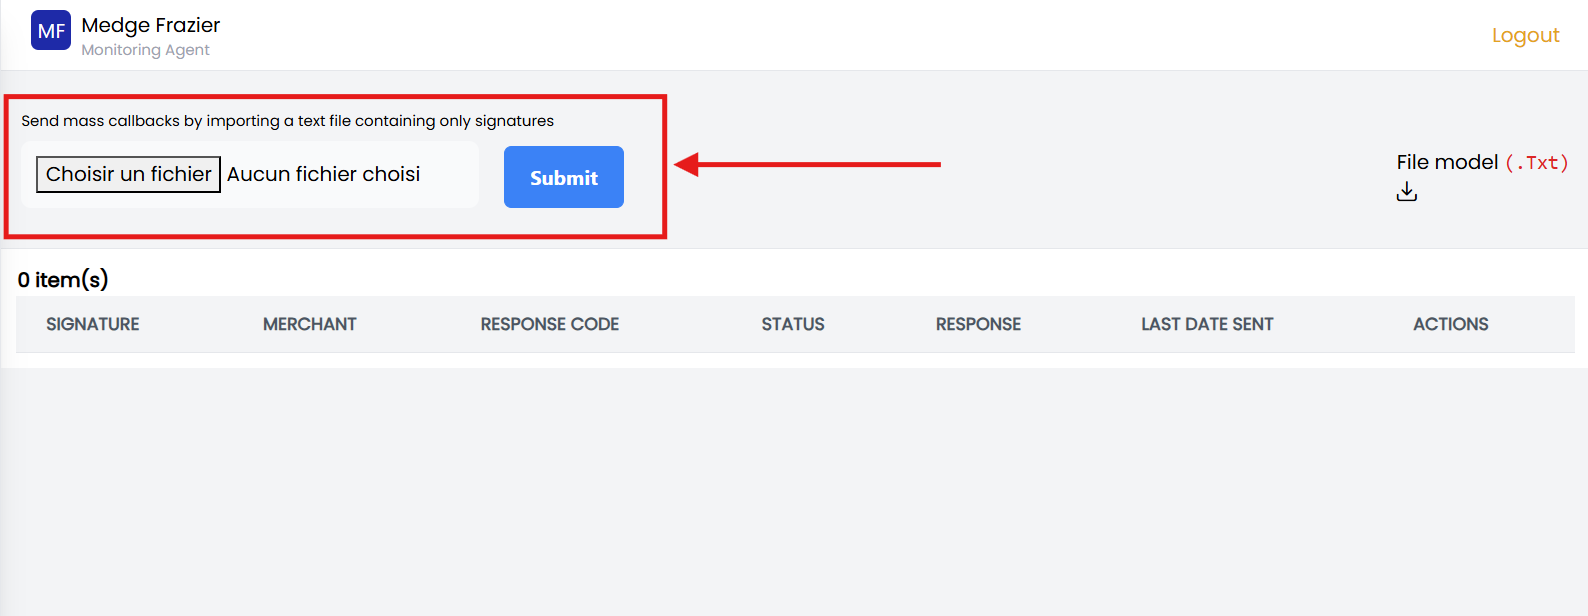Screen dimensions: 1588x616
Task: Click the Aucun fichier choisi file field
Action: (323, 174)
